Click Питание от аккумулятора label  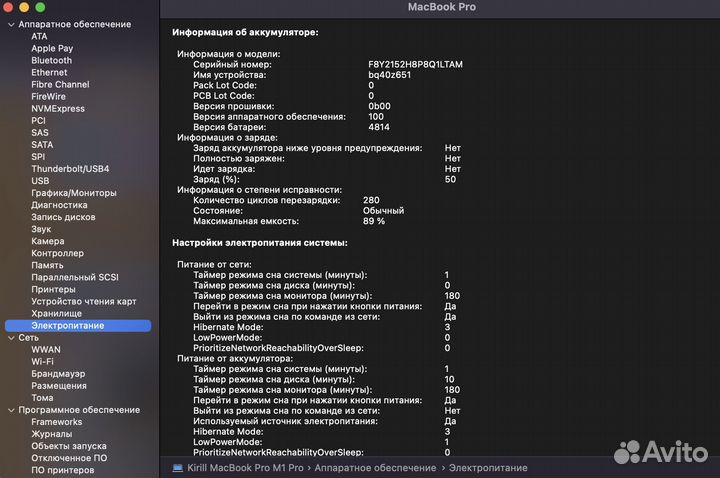(x=235, y=359)
